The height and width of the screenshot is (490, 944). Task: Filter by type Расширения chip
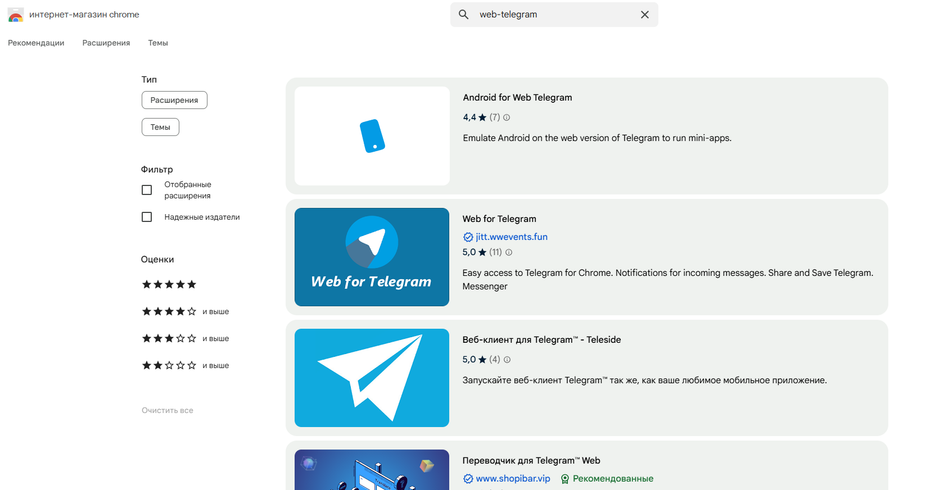tap(175, 100)
